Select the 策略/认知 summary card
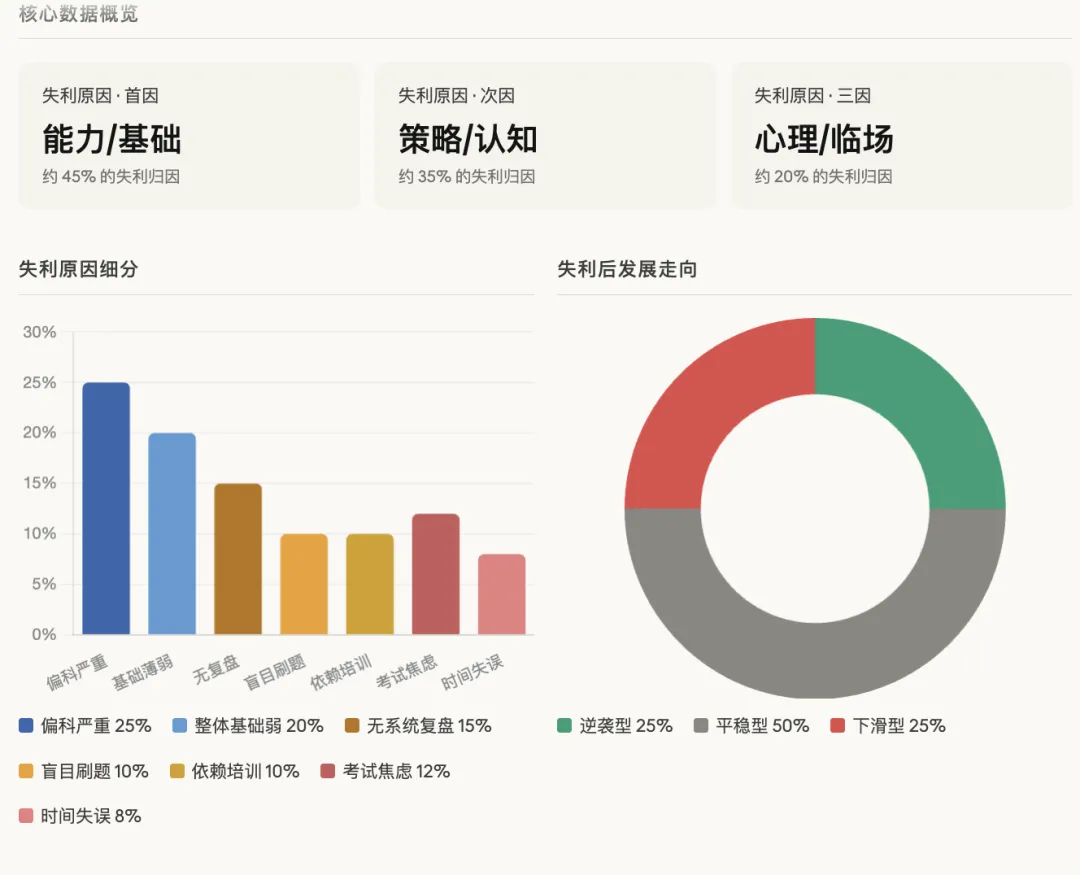This screenshot has height=875, width=1080. [545, 135]
